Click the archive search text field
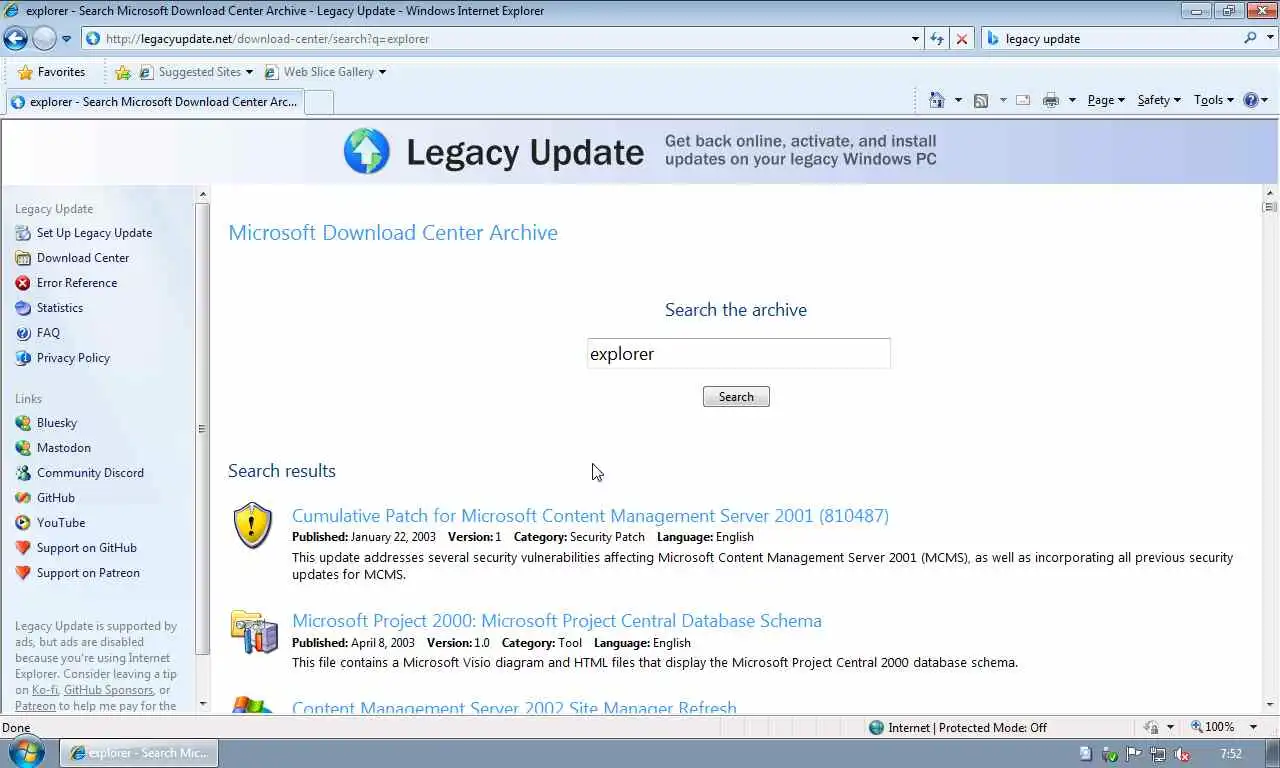The image size is (1280, 768). [x=738, y=353]
